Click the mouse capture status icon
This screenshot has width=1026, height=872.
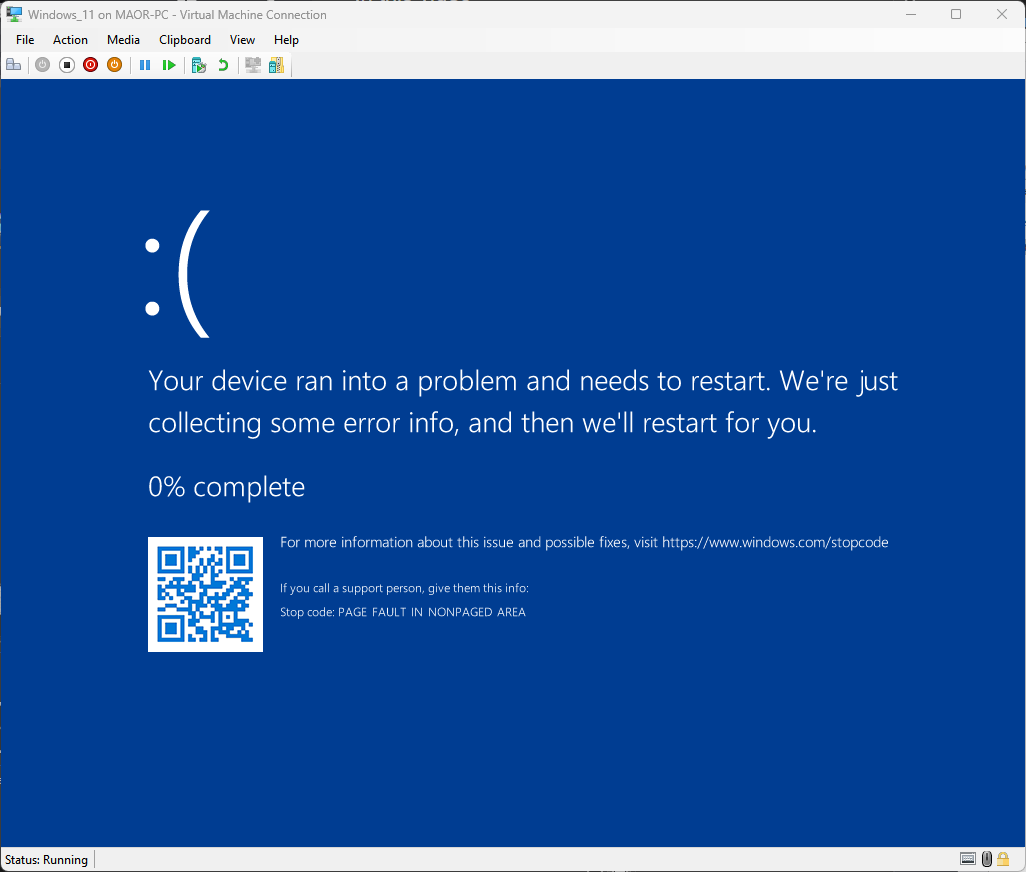pyautogui.click(x=986, y=858)
